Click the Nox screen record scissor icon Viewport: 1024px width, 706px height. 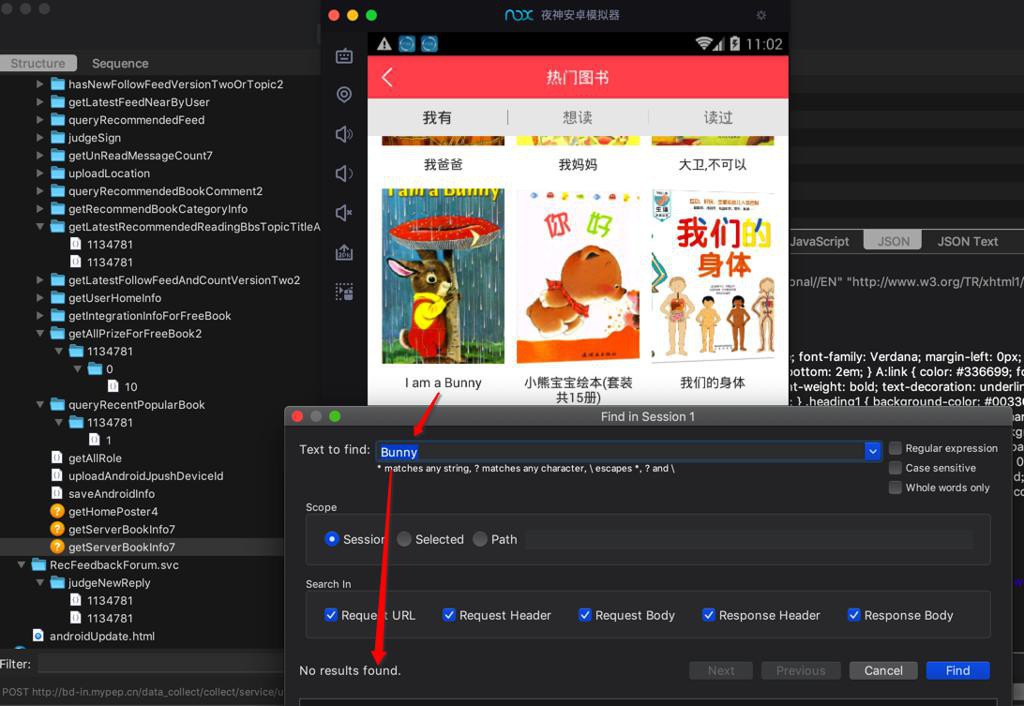(x=344, y=291)
